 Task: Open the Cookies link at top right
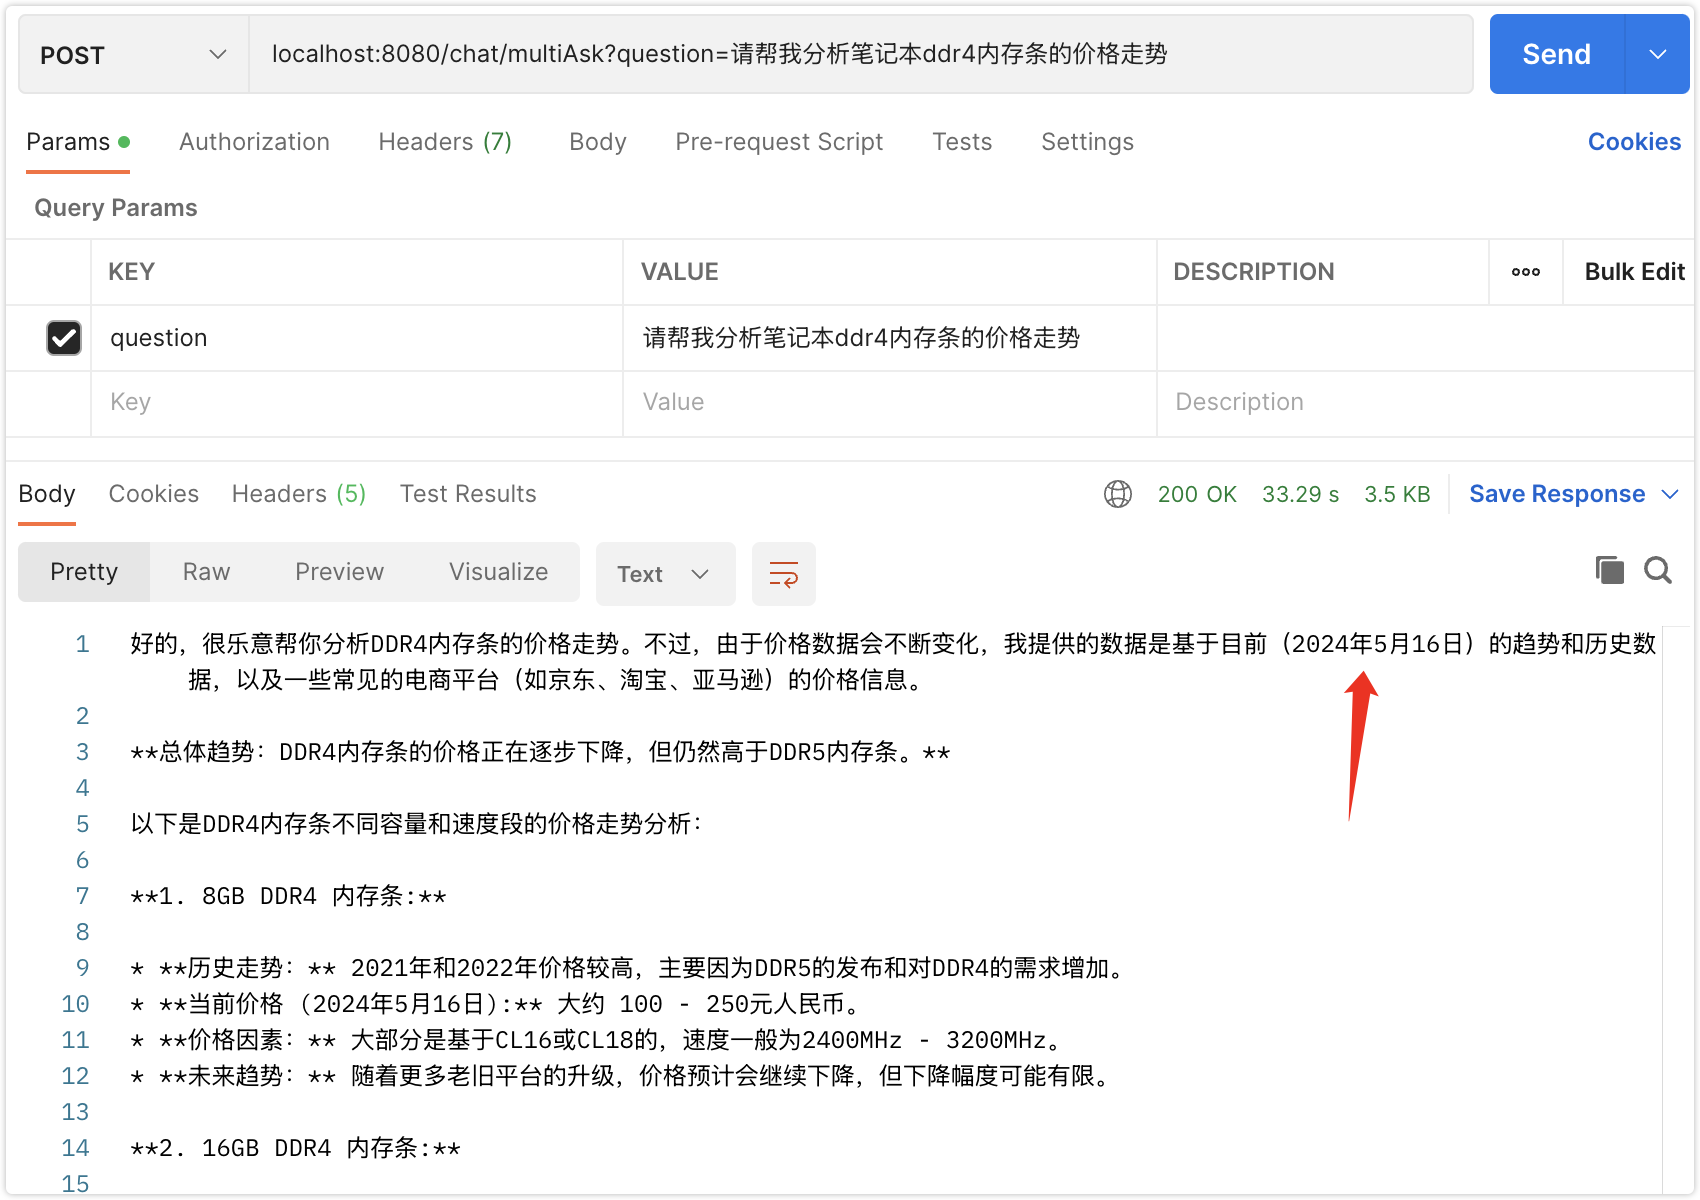coord(1634,142)
